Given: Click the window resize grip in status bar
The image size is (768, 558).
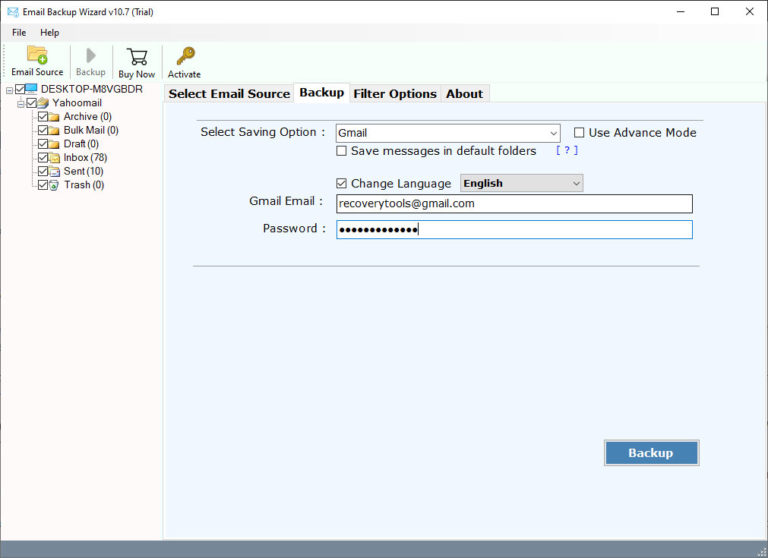Looking at the screenshot, I should pyautogui.click(x=761, y=552).
